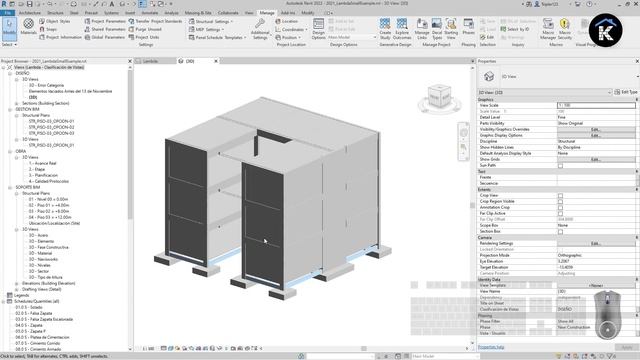Open Phases dialog
The width and height of the screenshot is (640, 360).
pos(469,27)
